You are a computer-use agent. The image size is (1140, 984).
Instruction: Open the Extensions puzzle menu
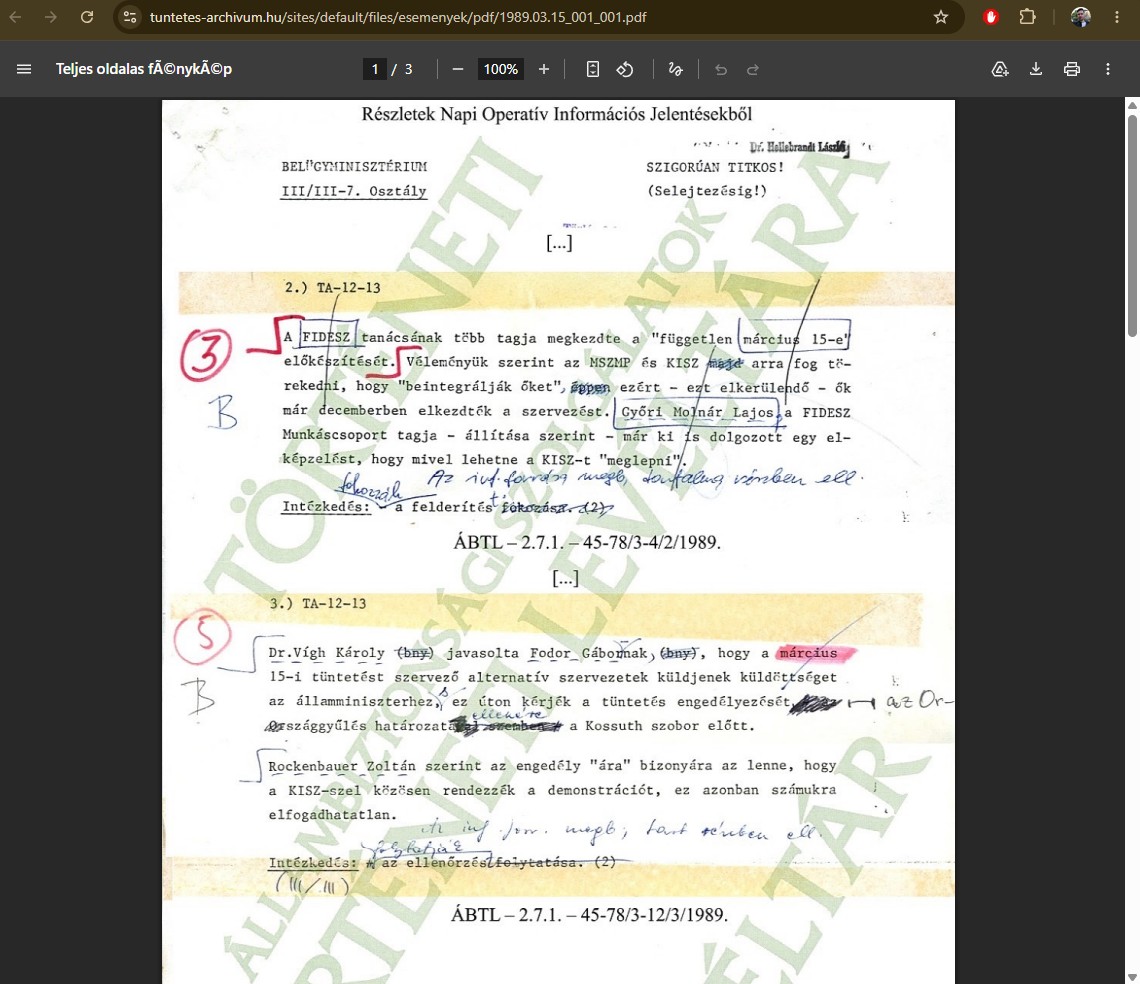coord(1027,17)
